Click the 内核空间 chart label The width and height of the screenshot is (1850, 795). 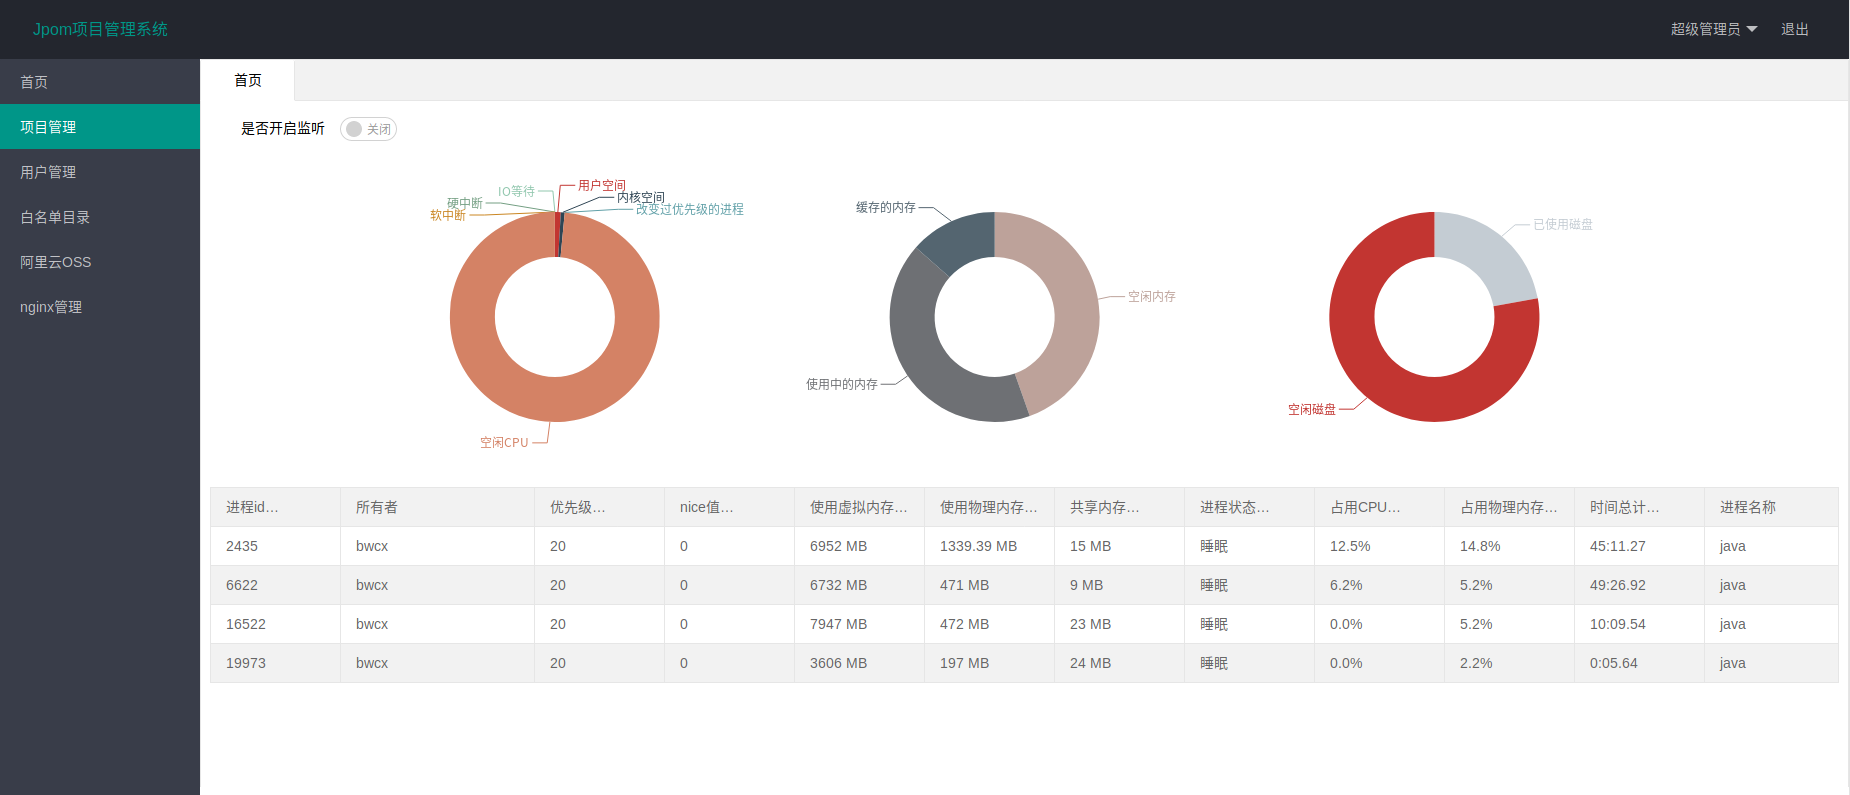click(x=641, y=197)
